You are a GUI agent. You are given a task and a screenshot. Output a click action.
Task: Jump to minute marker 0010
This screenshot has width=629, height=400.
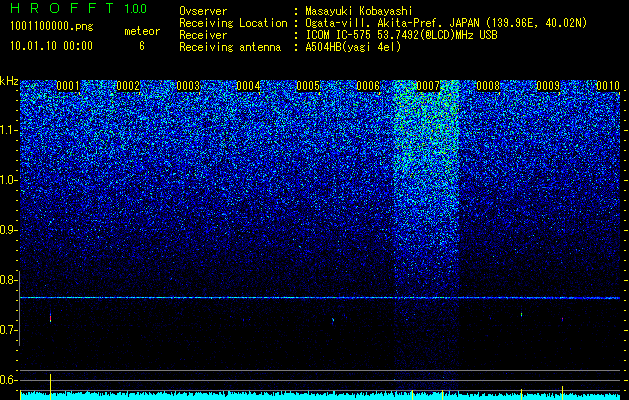click(608, 86)
